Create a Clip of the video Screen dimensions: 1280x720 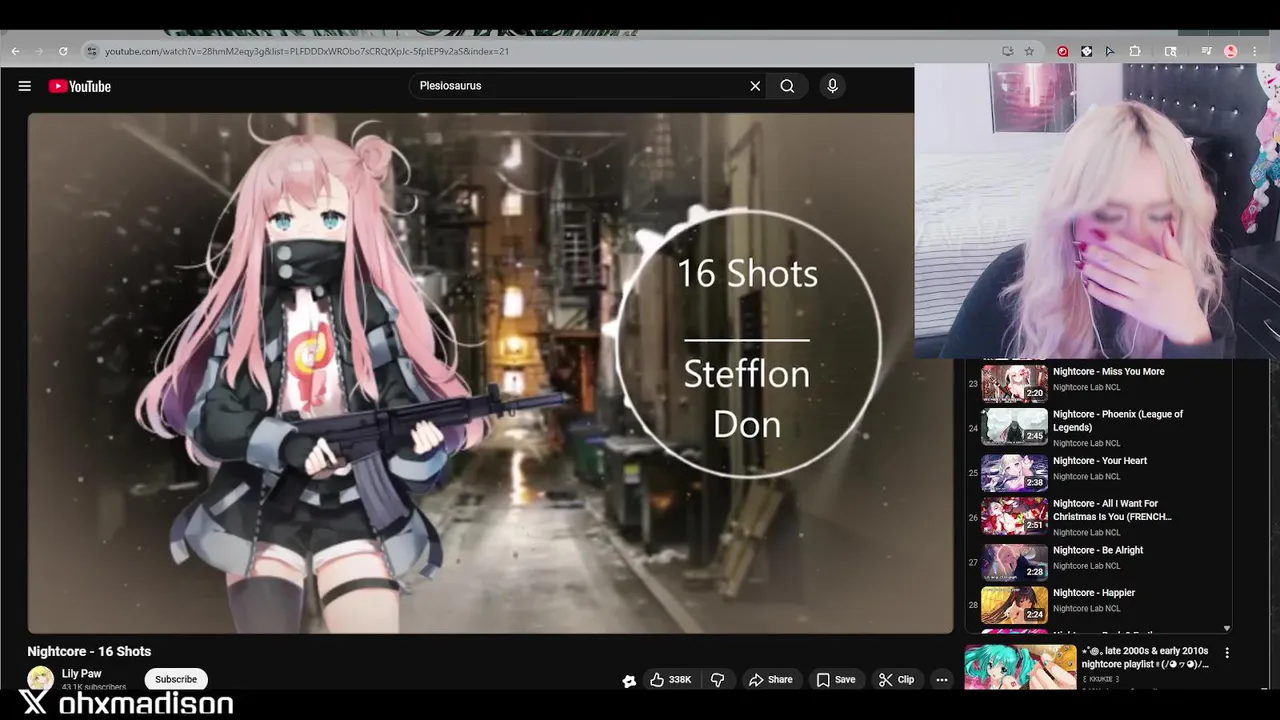pyautogui.click(x=896, y=680)
